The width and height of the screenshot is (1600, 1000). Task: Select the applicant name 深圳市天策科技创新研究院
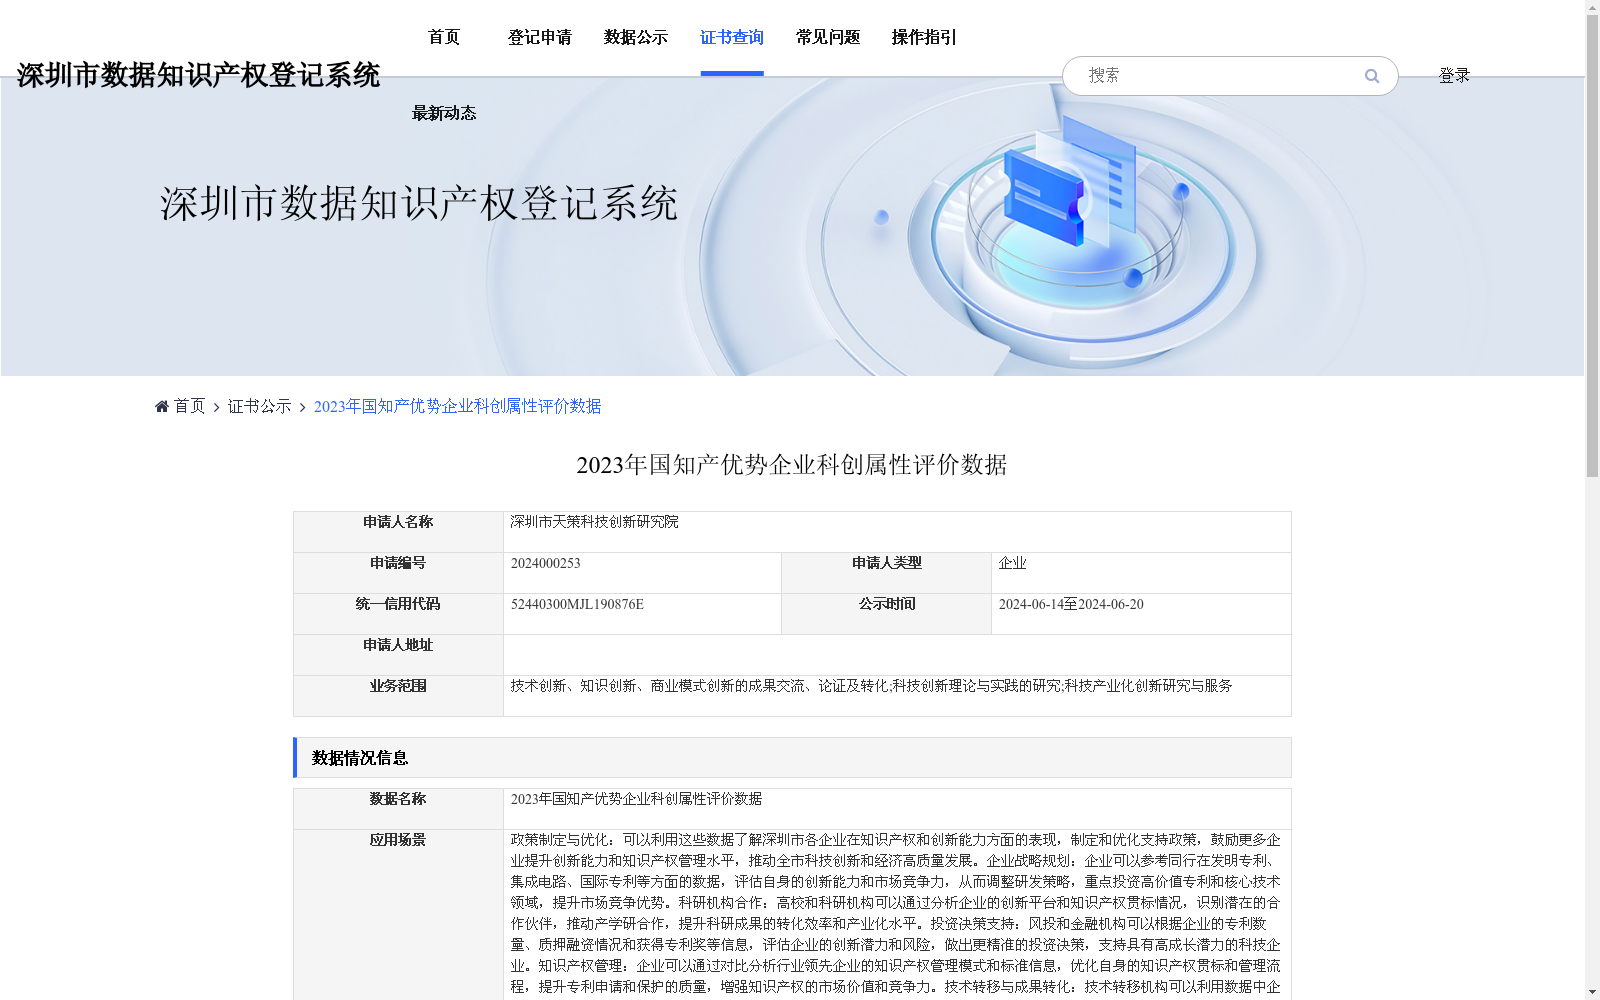pyautogui.click(x=594, y=522)
